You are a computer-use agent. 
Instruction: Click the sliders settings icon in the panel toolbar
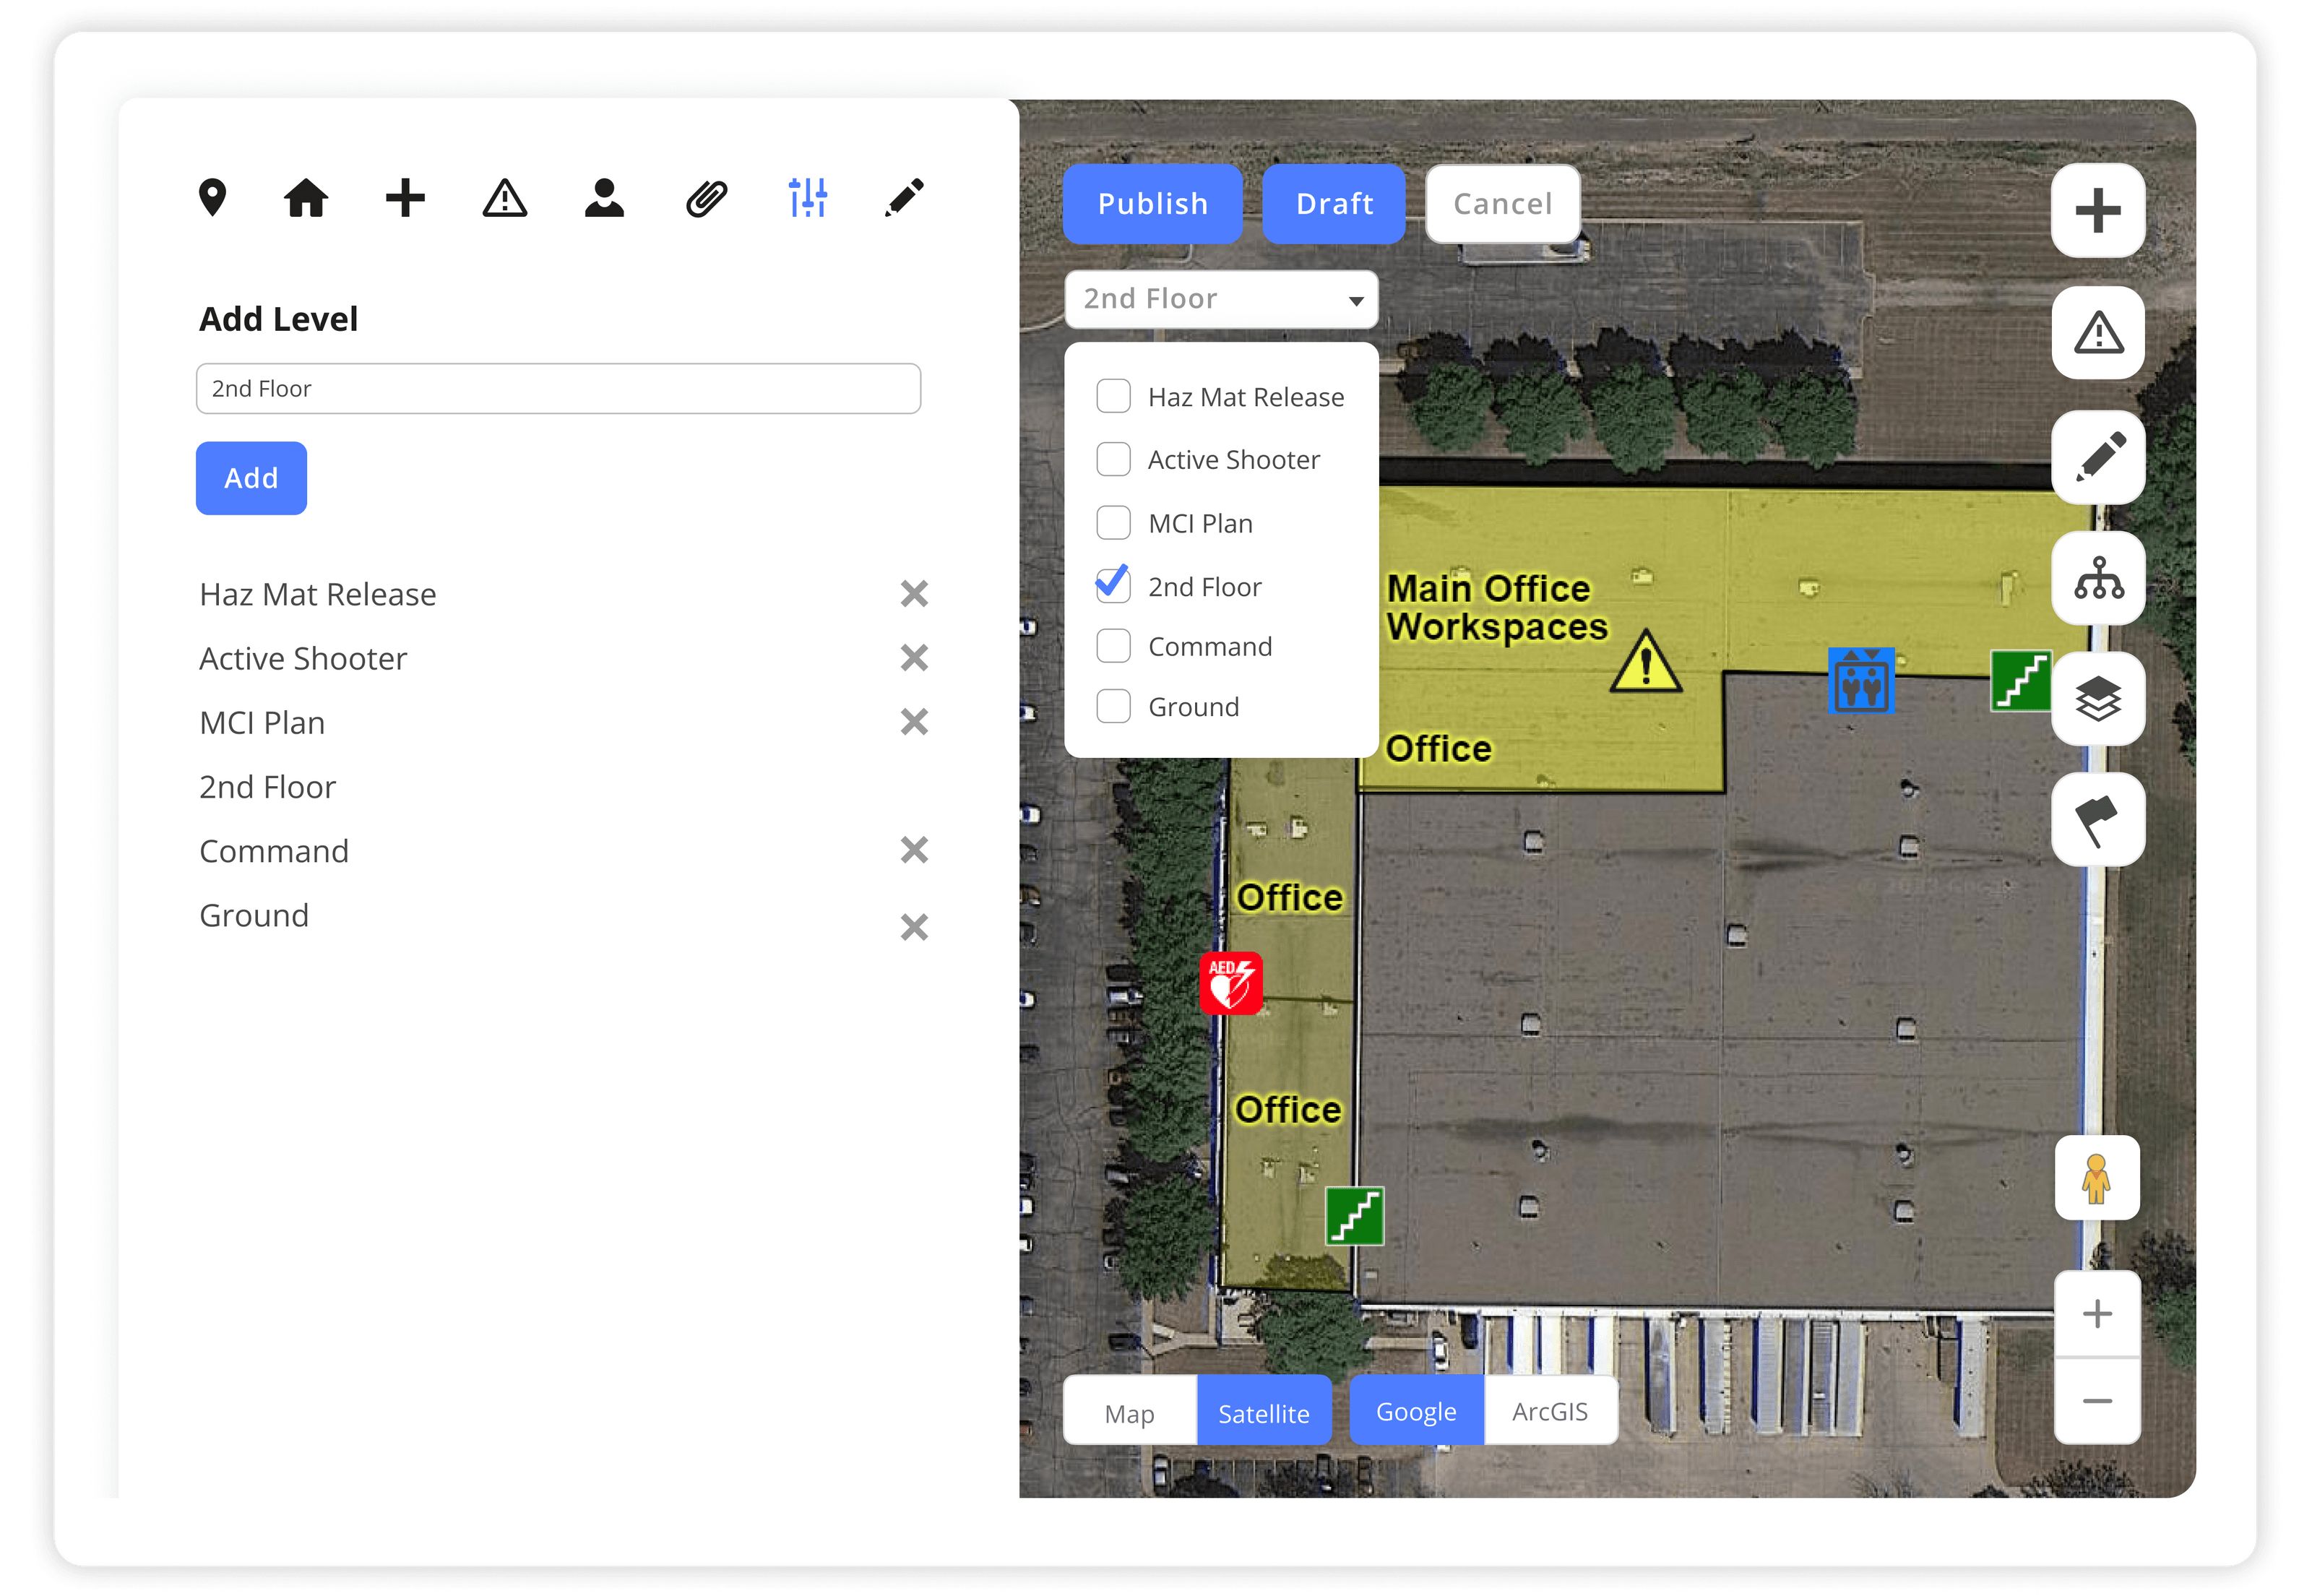pyautogui.click(x=807, y=198)
